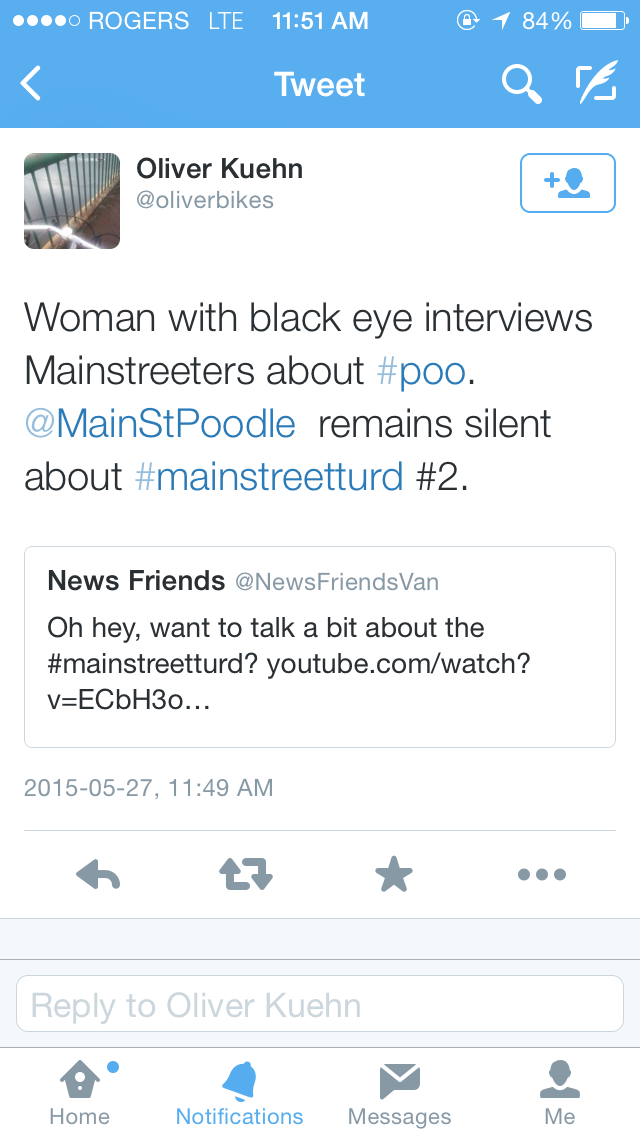Screen dimensions: 640x1136
Task: Retweet this tweet
Action: click(x=245, y=875)
